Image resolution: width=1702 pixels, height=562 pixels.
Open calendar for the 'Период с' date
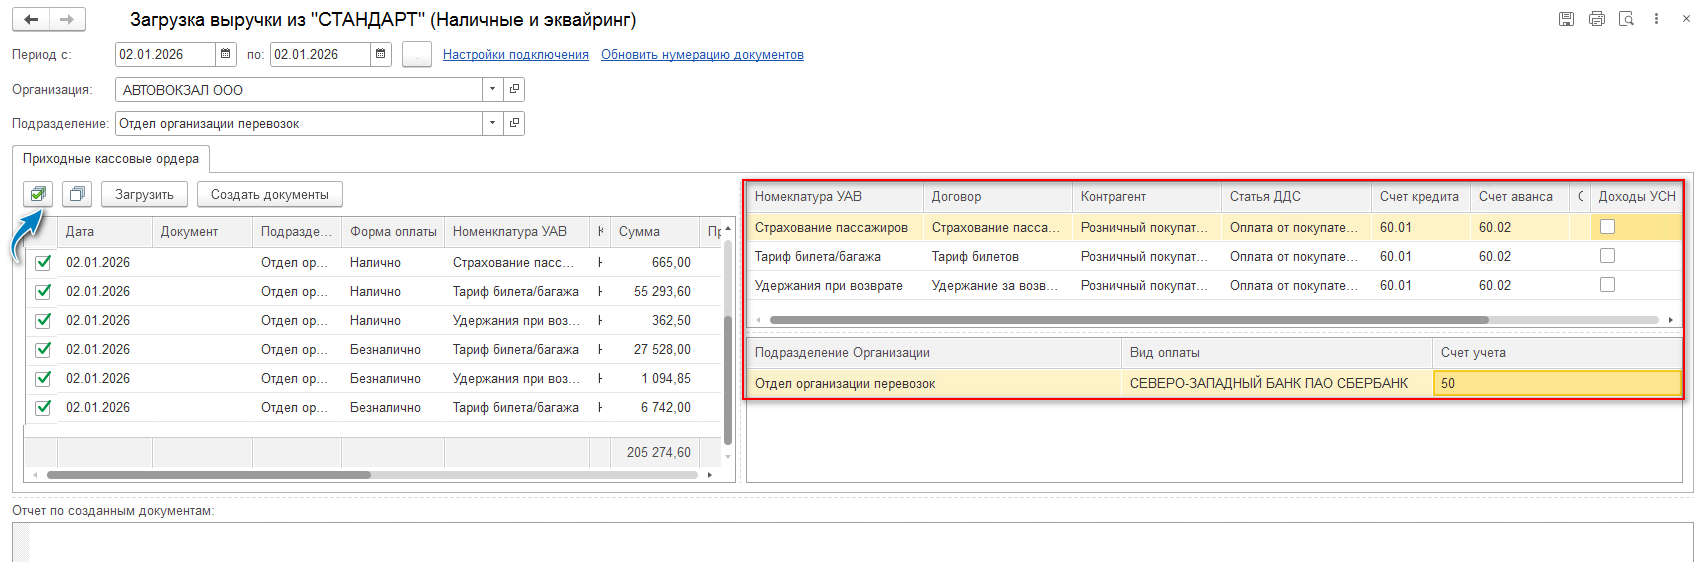[226, 54]
